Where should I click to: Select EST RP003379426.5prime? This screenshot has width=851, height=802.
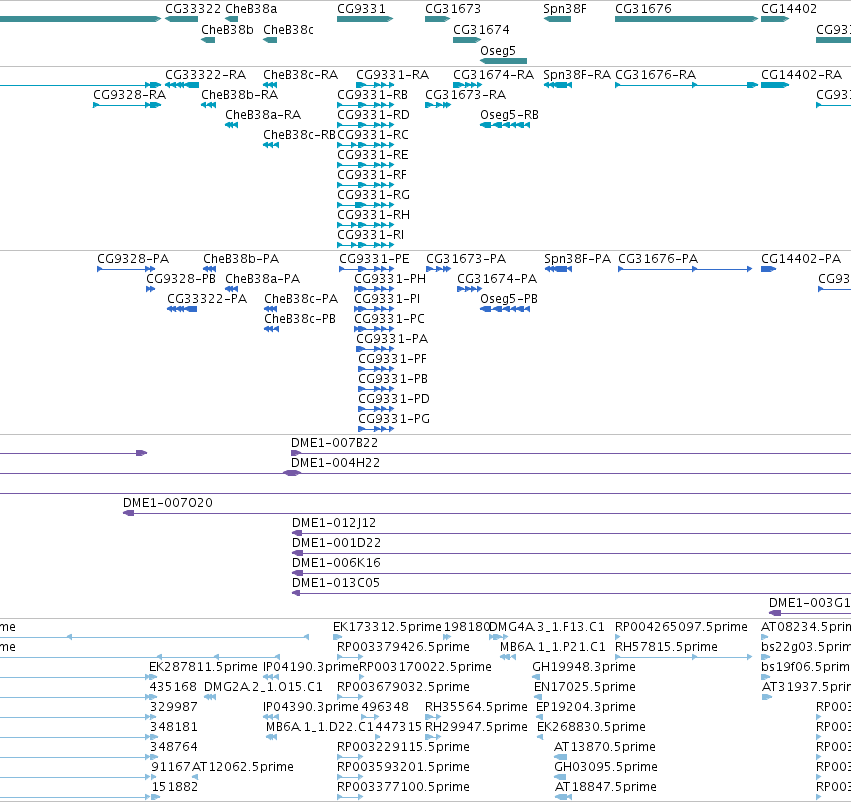pyautogui.click(x=403, y=647)
